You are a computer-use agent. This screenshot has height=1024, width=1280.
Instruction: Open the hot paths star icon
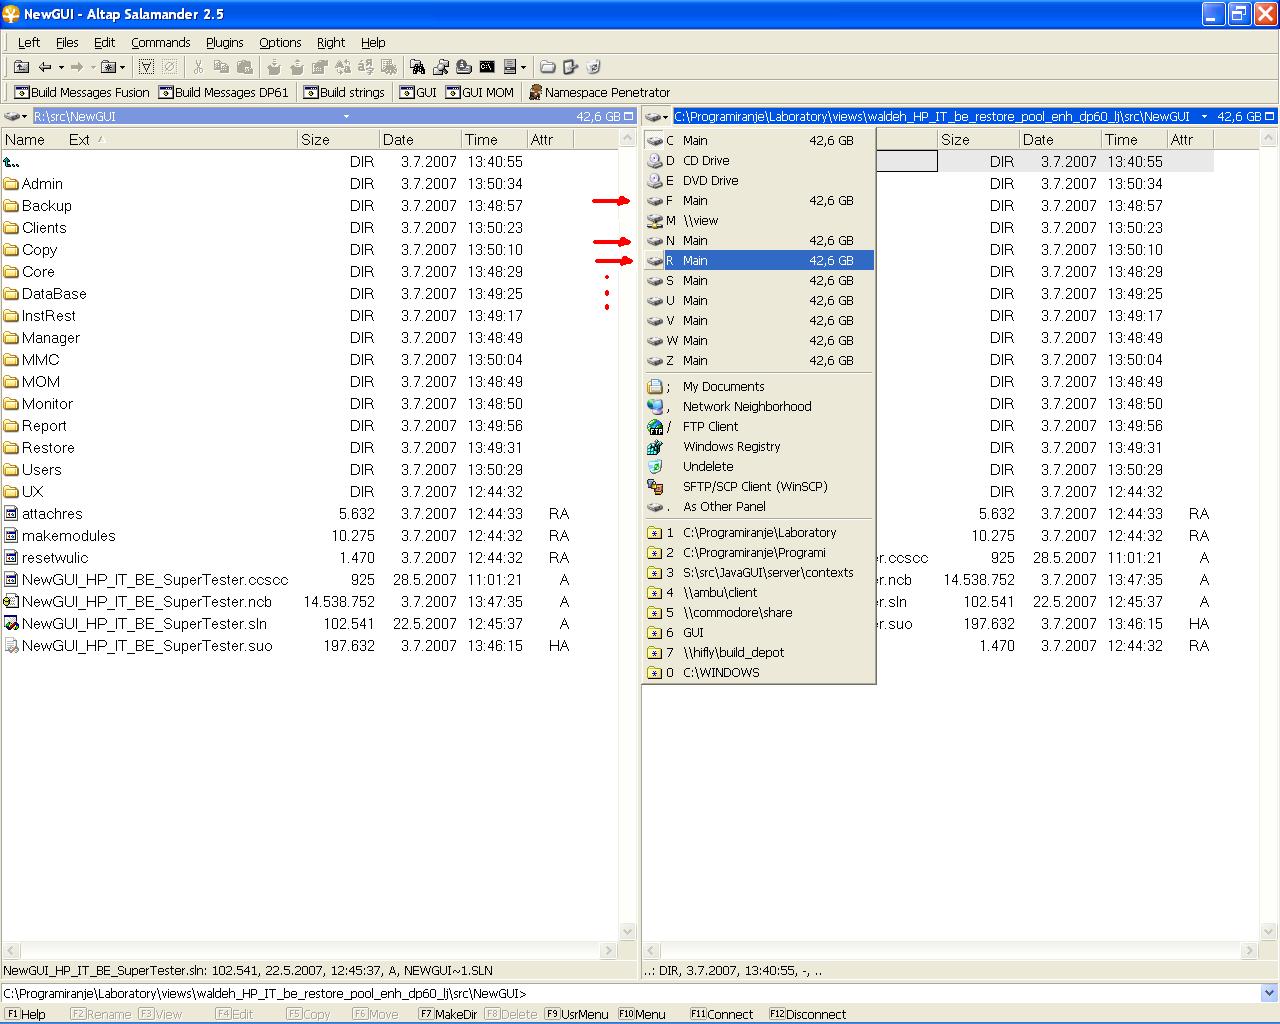(x=108, y=67)
